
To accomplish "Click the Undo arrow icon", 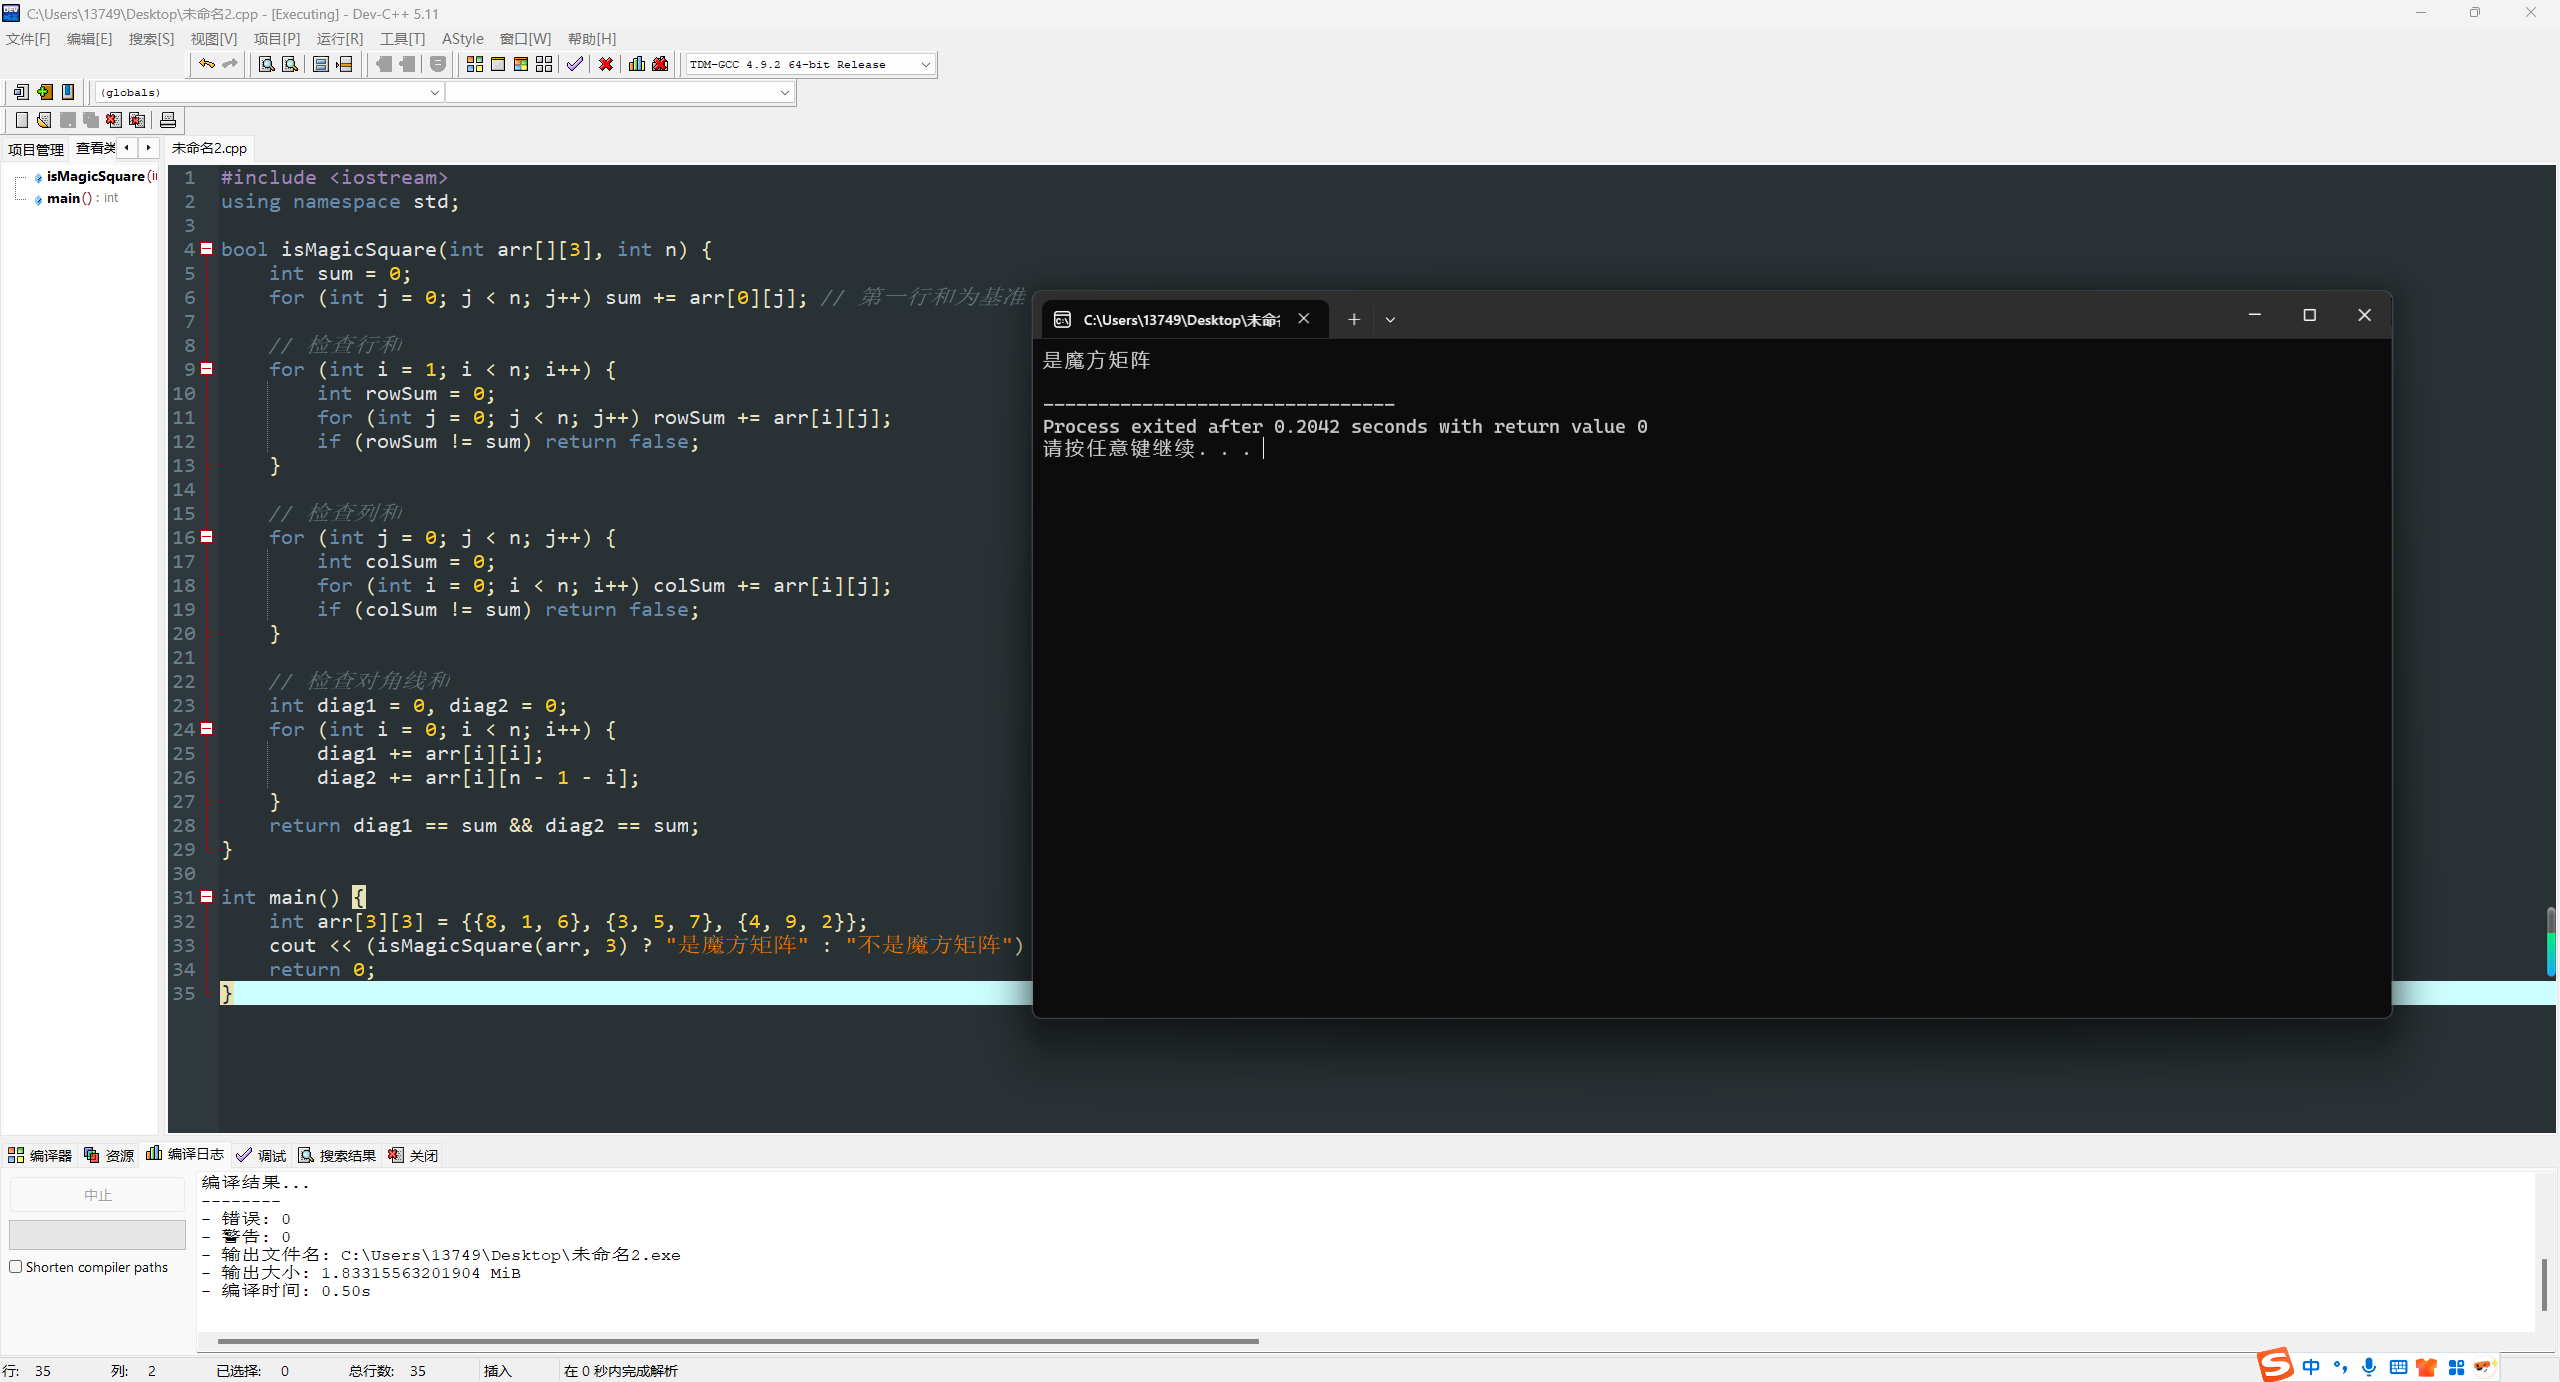I will (206, 64).
